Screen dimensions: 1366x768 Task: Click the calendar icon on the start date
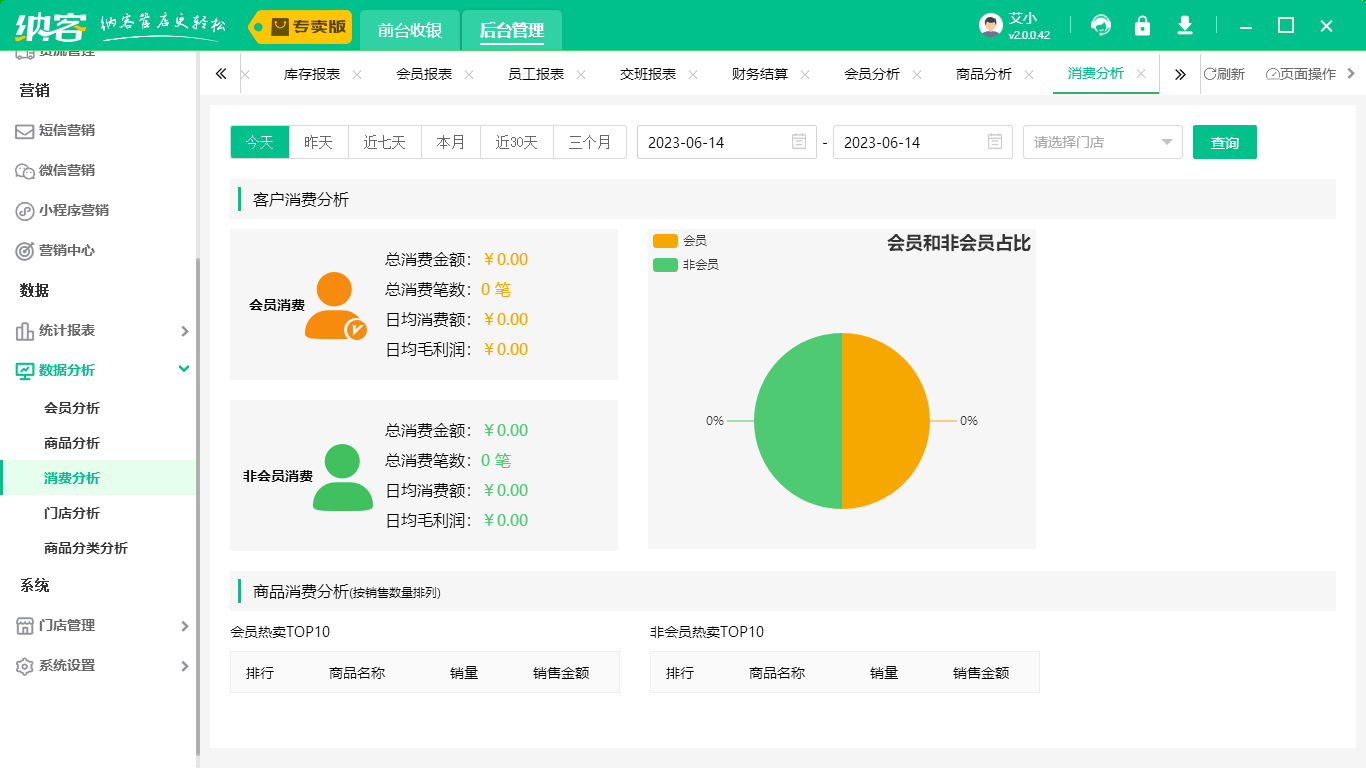pos(798,142)
